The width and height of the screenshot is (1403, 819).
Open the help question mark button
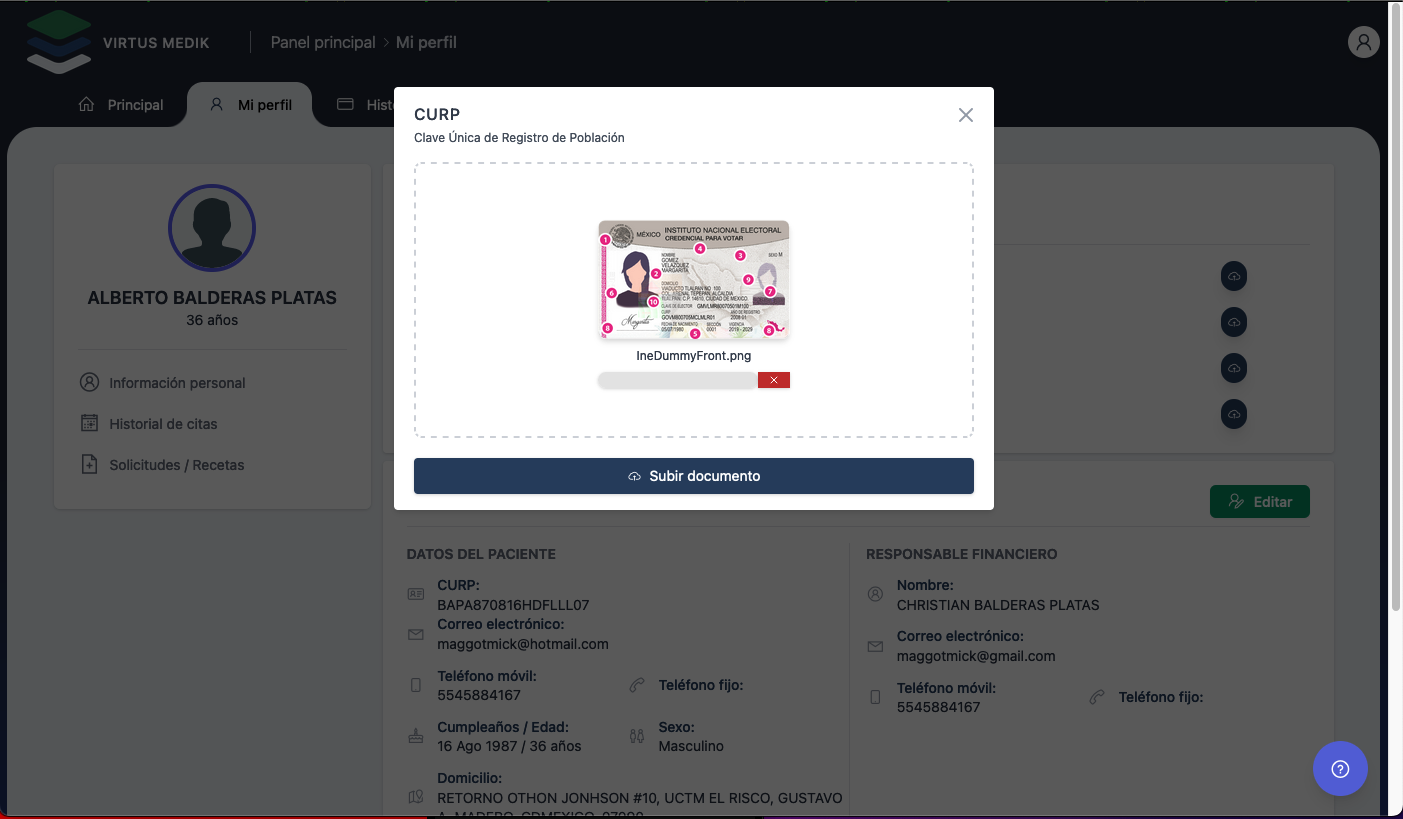coord(1340,768)
